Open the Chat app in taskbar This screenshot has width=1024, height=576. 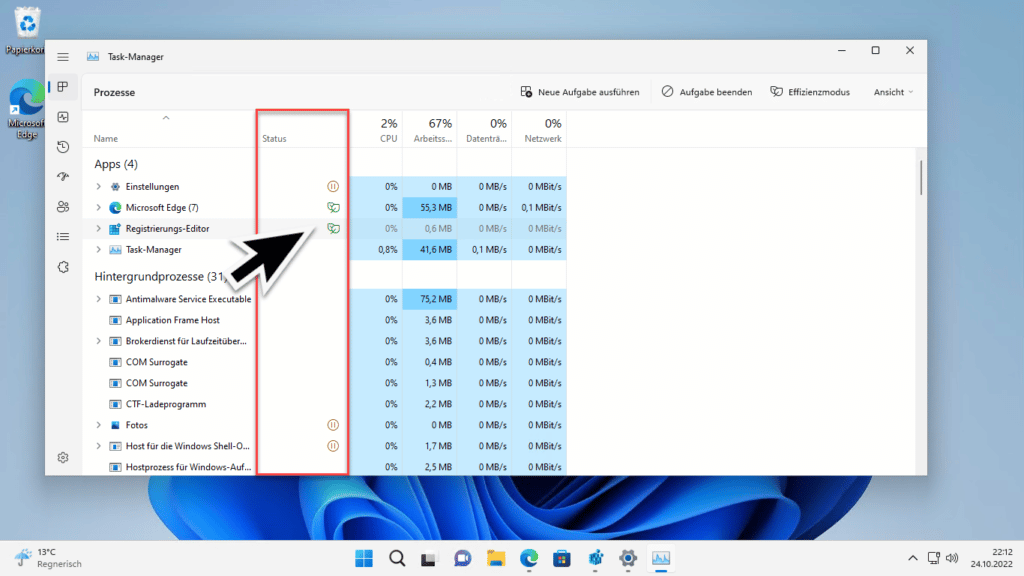tap(462, 558)
